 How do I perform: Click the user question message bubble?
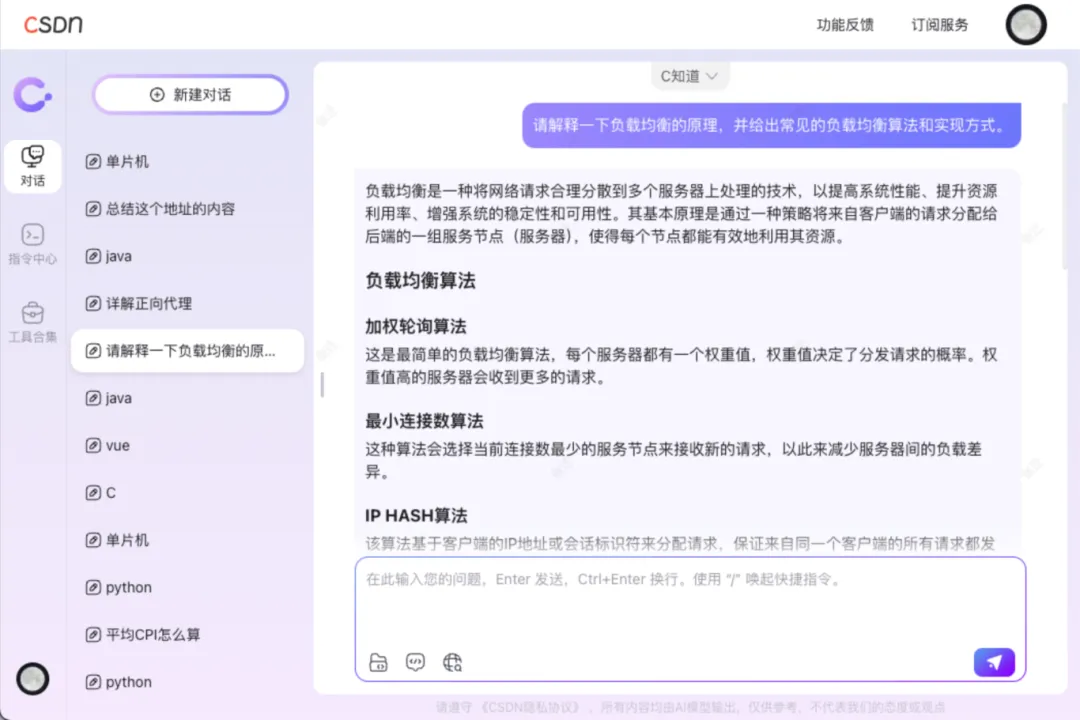click(771, 125)
